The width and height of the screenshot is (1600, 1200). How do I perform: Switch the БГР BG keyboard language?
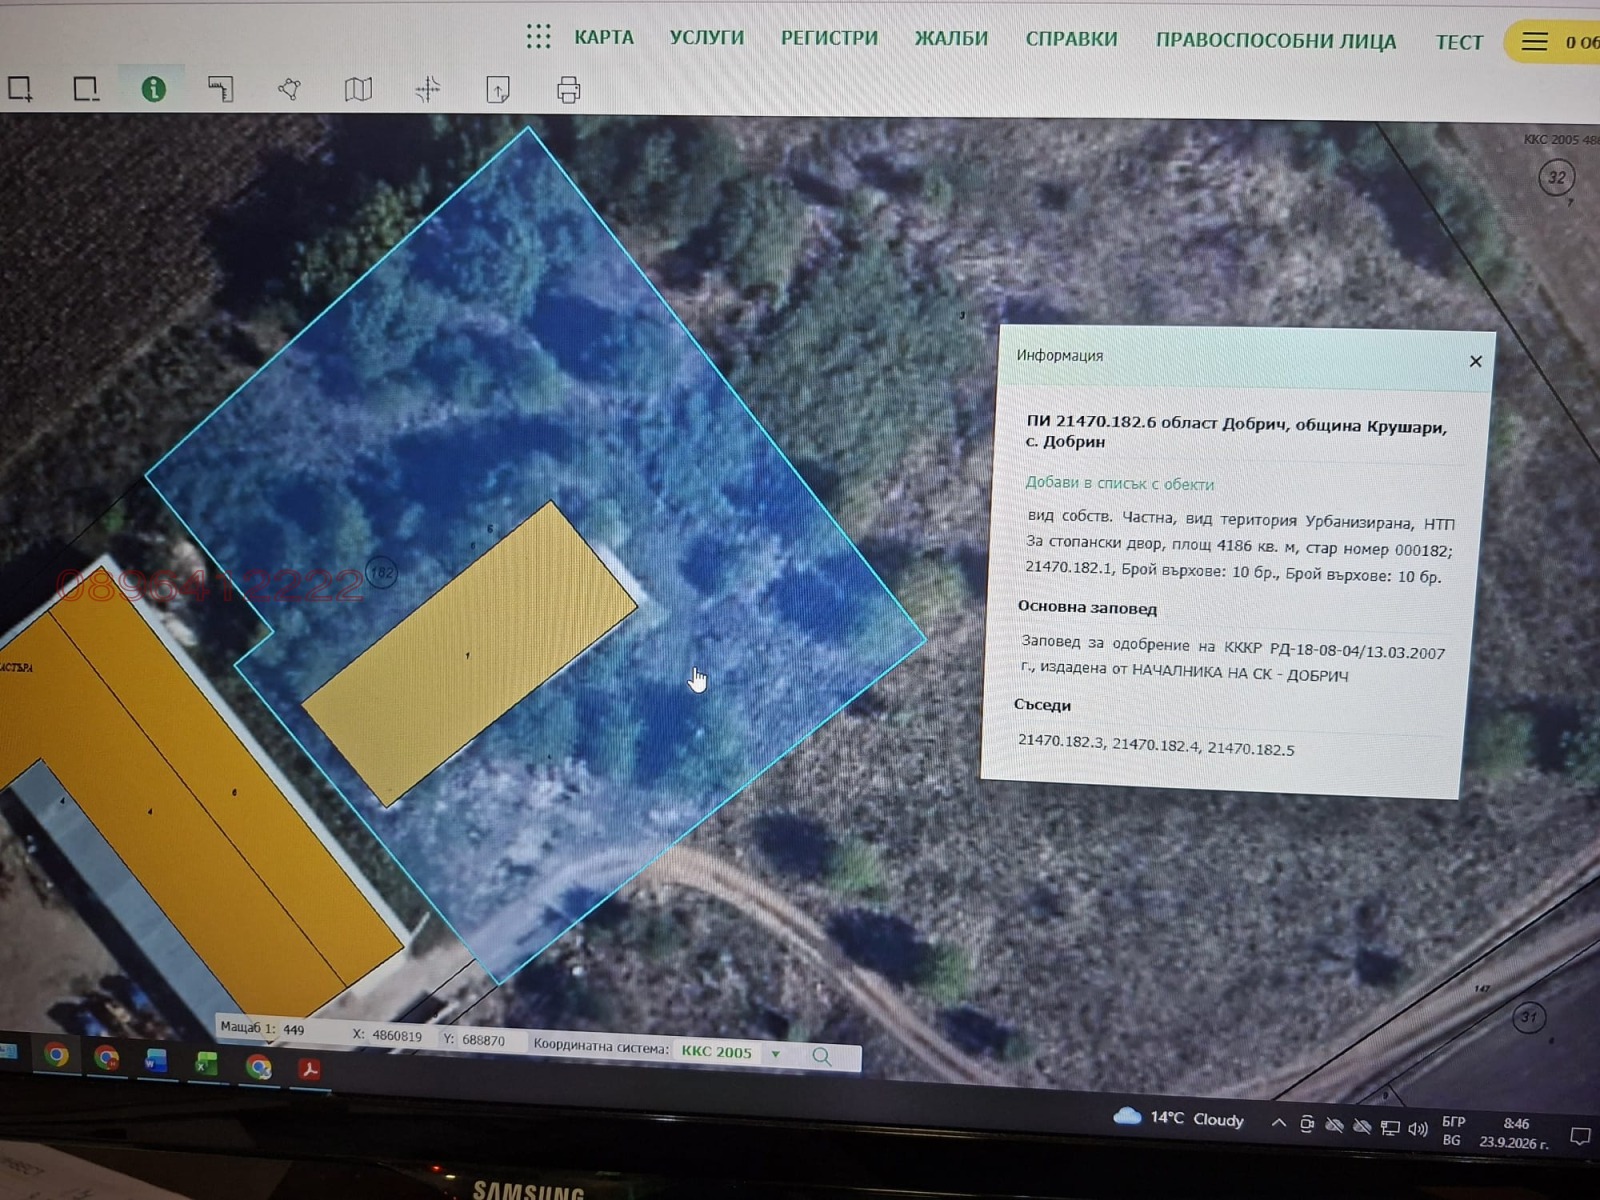1452,1131
